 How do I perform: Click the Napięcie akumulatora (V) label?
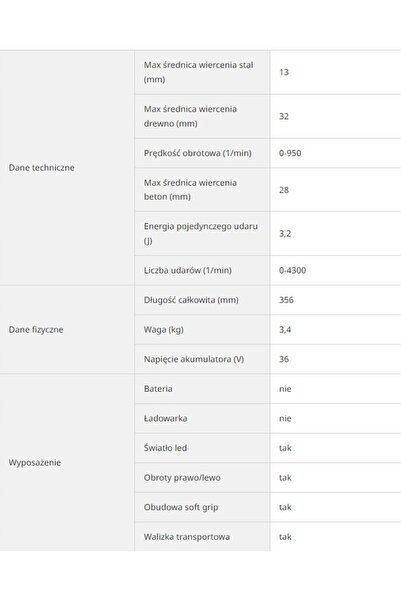click(x=194, y=359)
